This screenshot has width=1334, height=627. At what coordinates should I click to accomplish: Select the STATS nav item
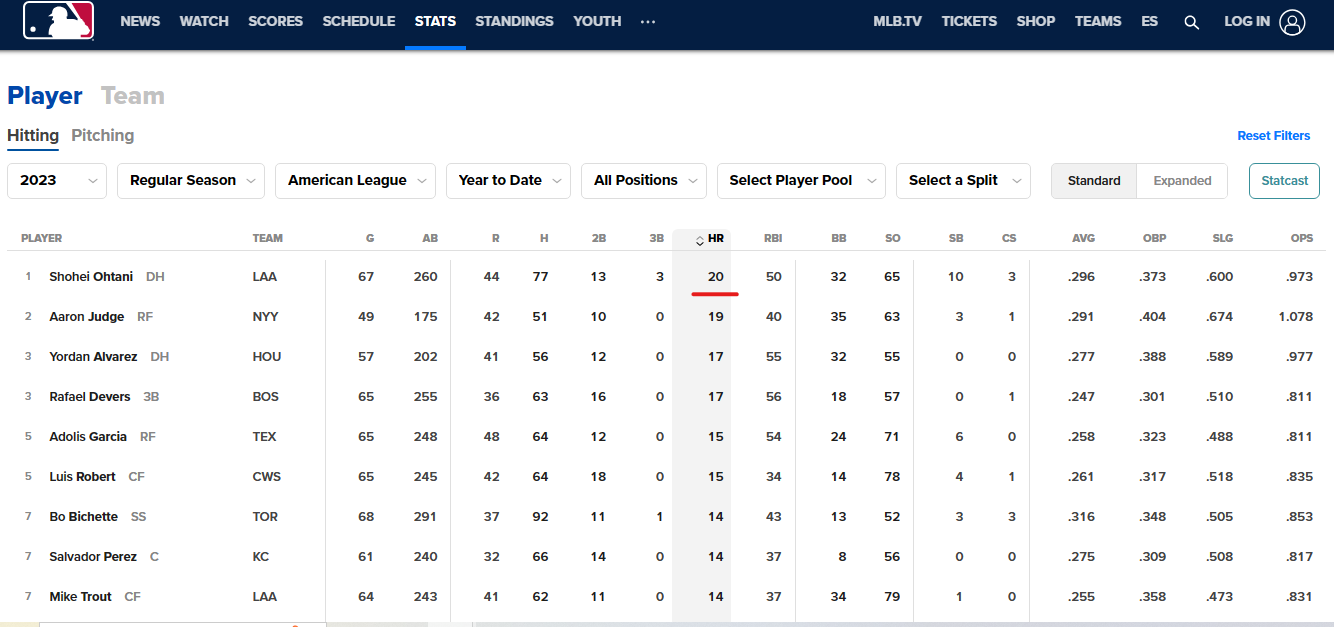(436, 21)
